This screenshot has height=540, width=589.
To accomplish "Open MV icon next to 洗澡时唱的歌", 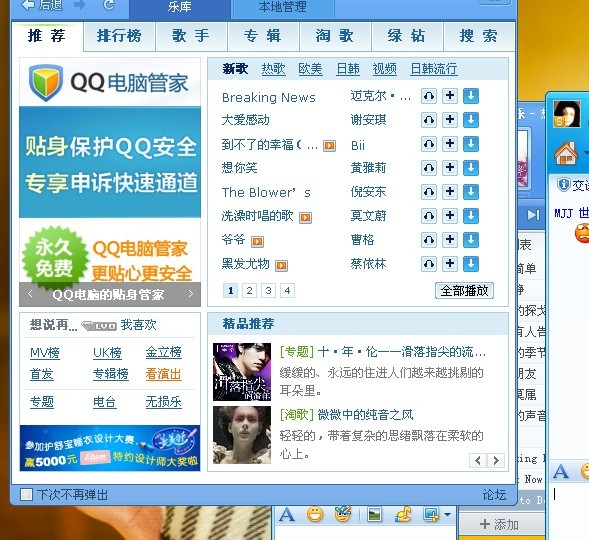I will coord(305,217).
